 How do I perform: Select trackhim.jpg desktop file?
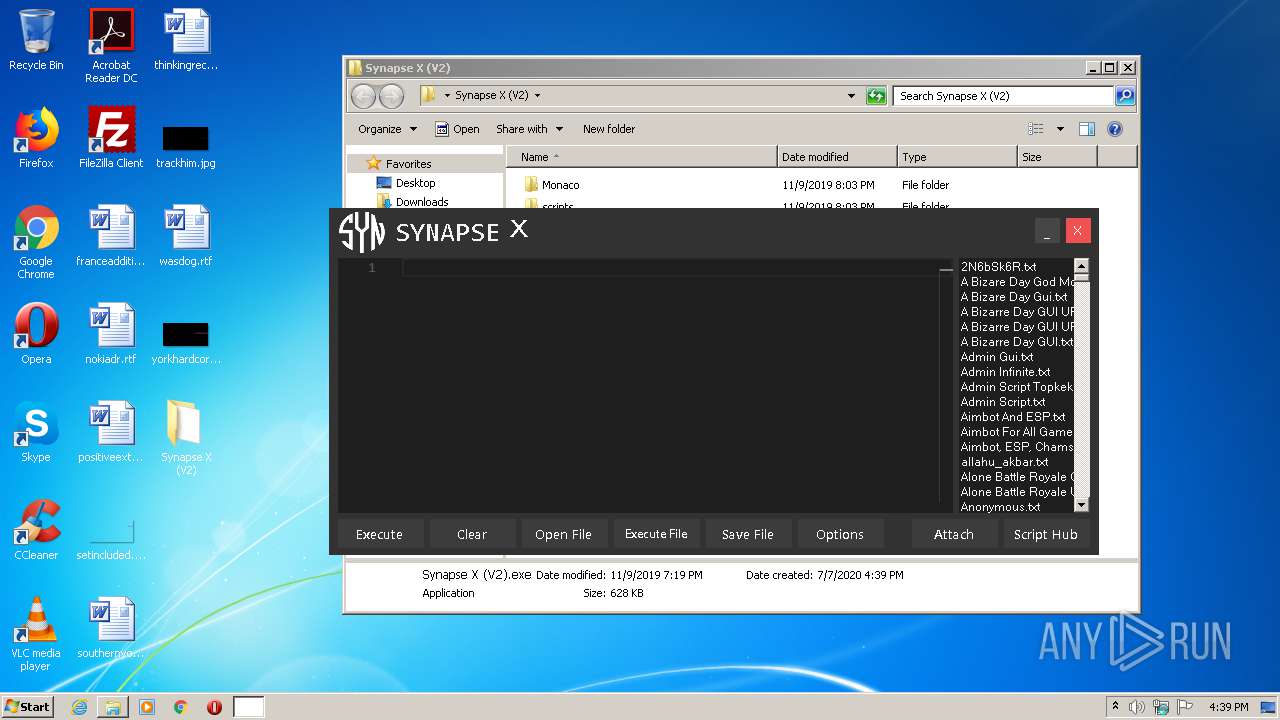186,146
